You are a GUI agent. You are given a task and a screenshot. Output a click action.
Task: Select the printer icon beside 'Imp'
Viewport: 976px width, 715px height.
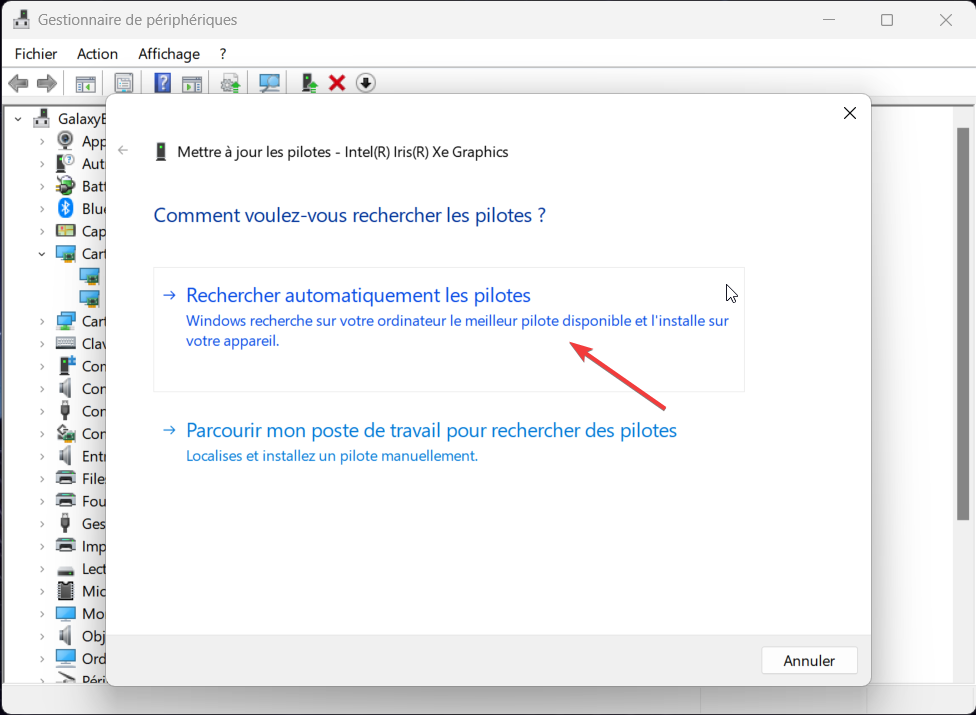(65, 545)
